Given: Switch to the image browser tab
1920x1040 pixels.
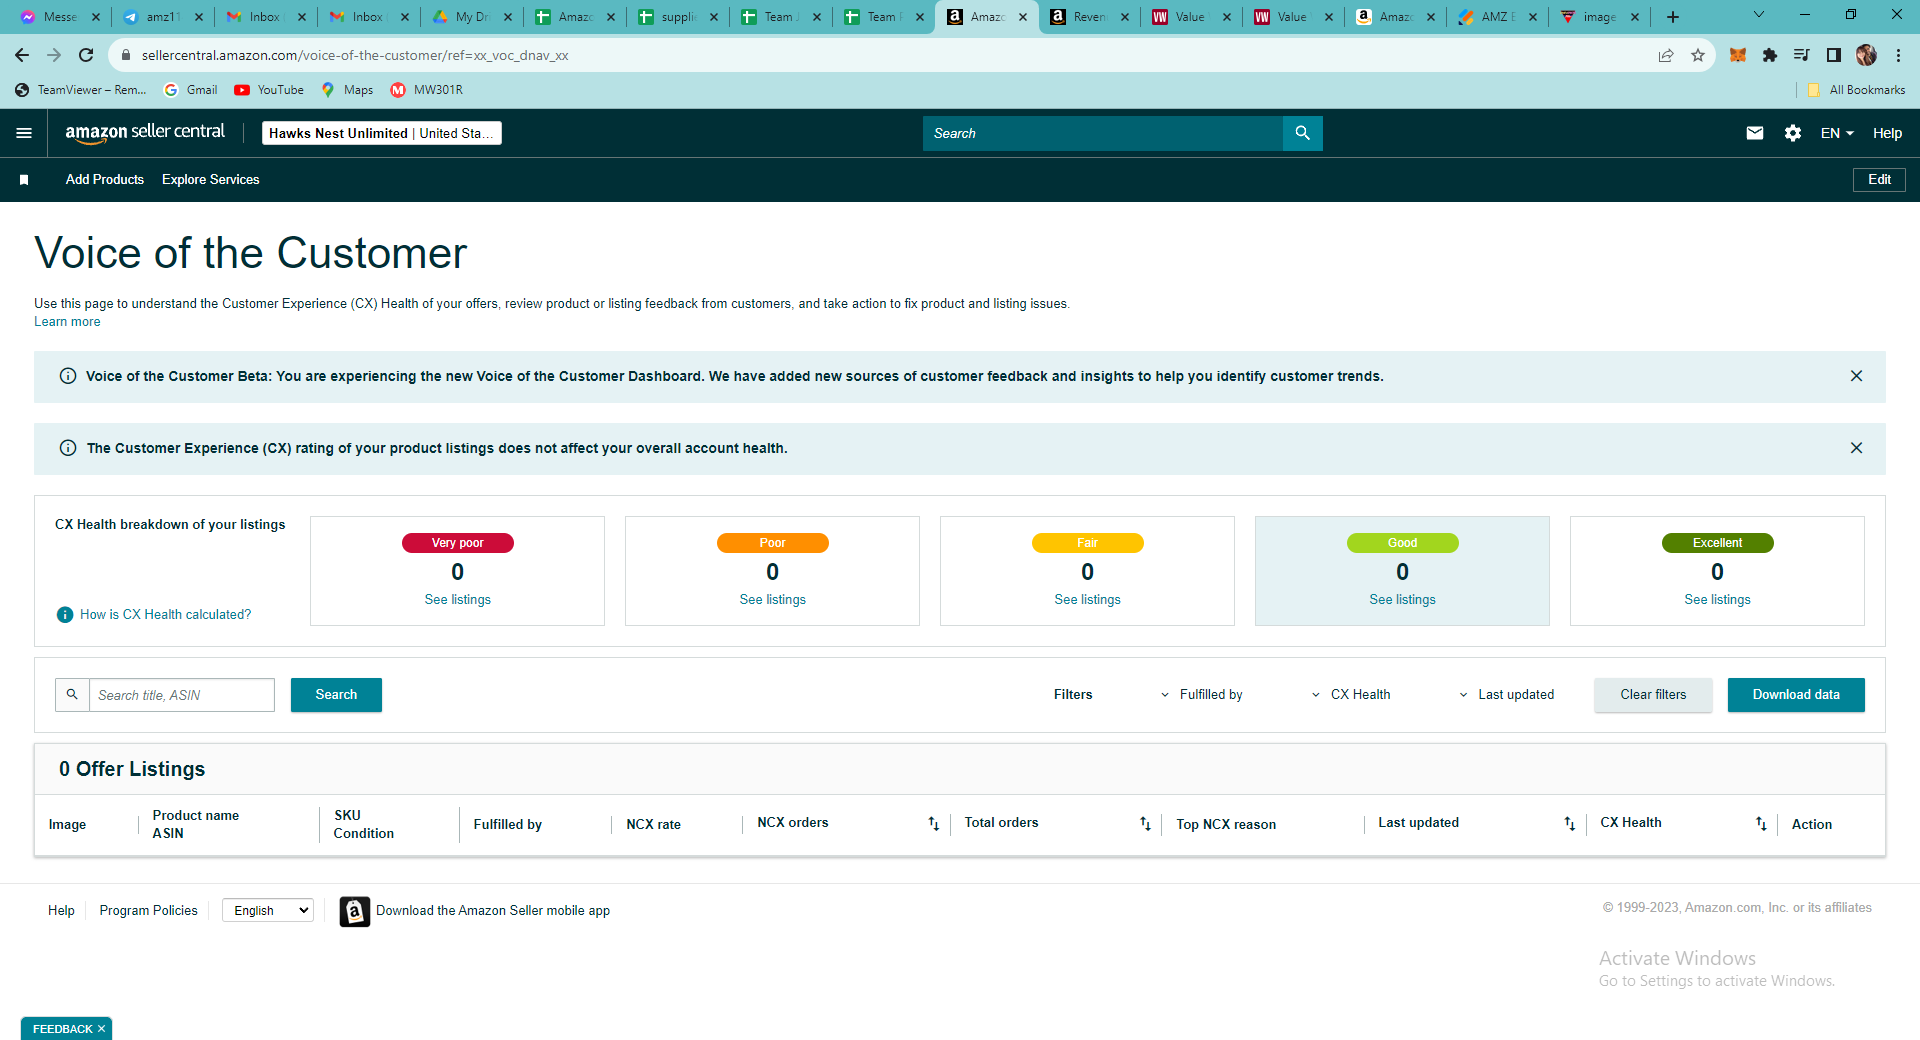Looking at the screenshot, I should [1600, 17].
